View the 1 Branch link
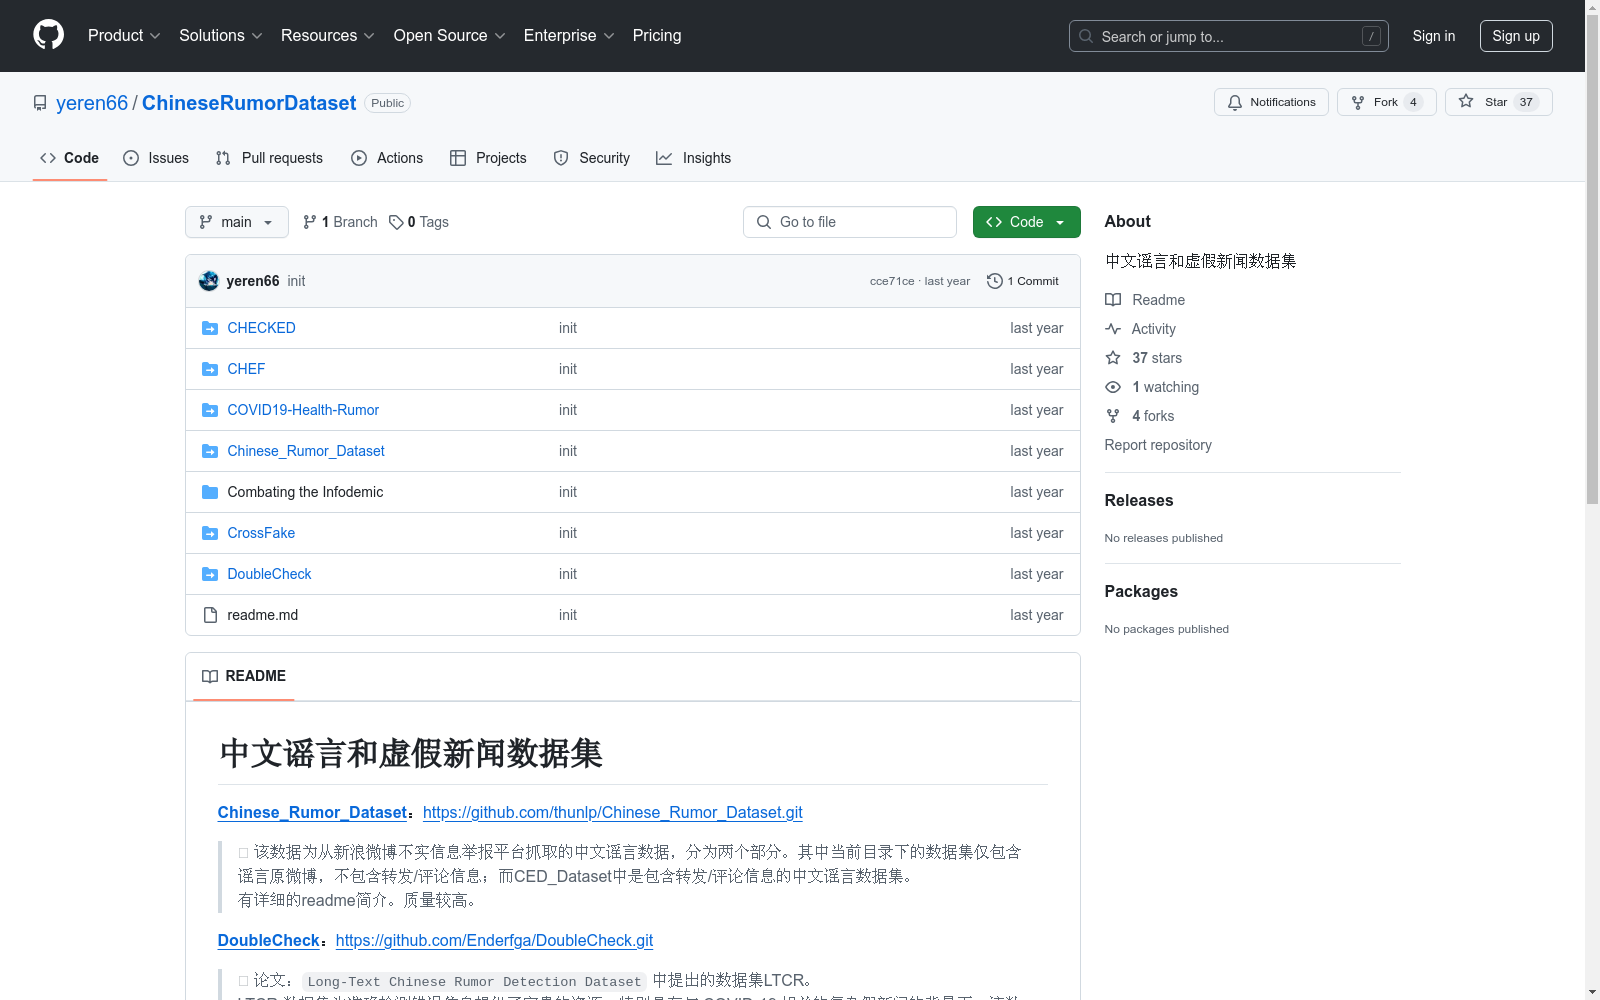This screenshot has width=1600, height=1000. coord(340,222)
